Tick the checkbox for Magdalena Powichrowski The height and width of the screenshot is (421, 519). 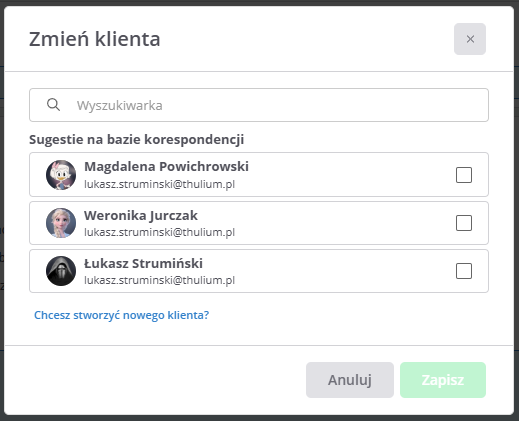point(464,175)
